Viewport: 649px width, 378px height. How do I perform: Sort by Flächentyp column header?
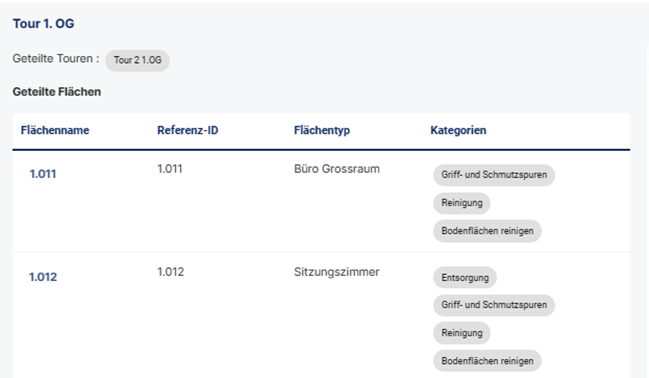coord(322,130)
